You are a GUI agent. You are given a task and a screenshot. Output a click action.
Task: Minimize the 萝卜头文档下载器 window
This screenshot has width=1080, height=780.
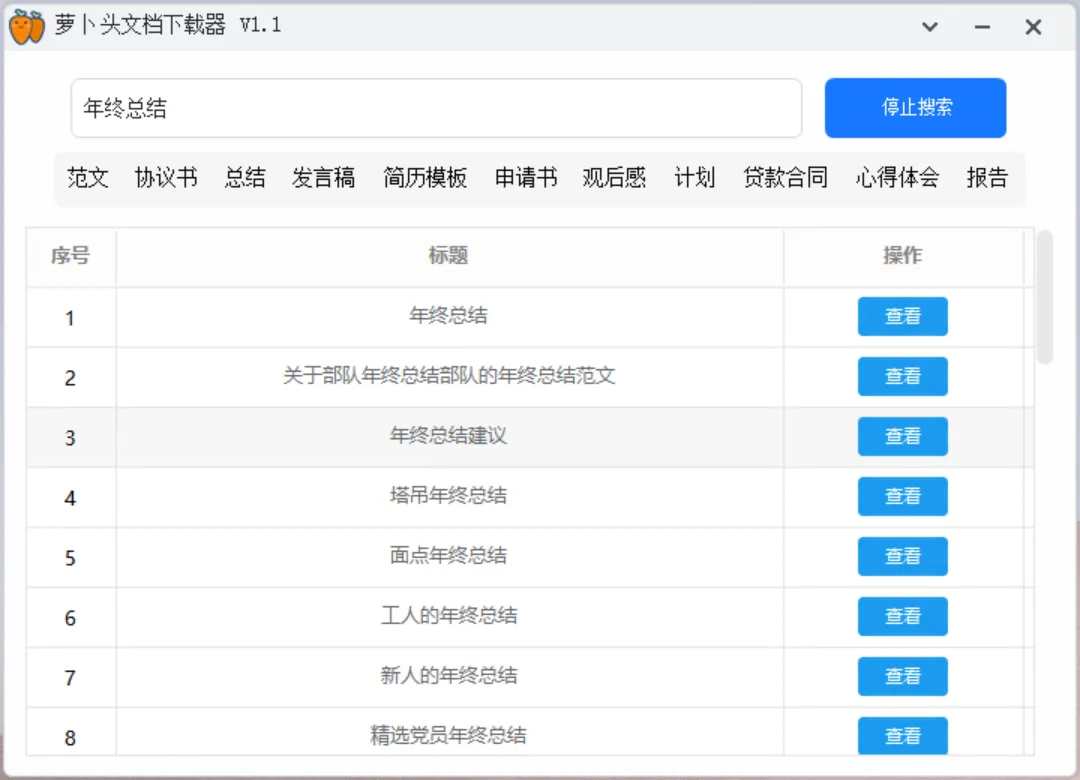coord(982,27)
